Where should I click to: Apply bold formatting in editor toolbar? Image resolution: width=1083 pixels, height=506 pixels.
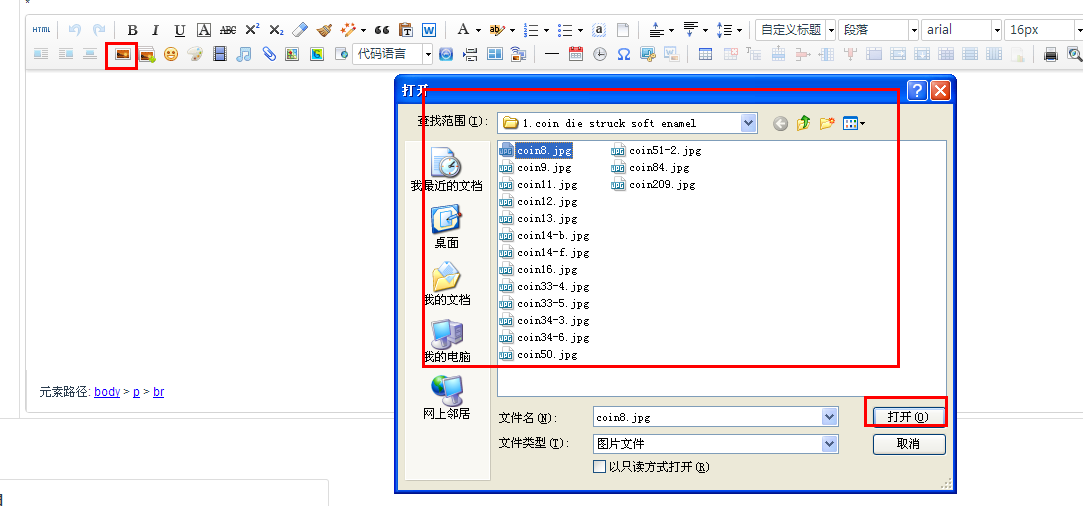pyautogui.click(x=133, y=30)
